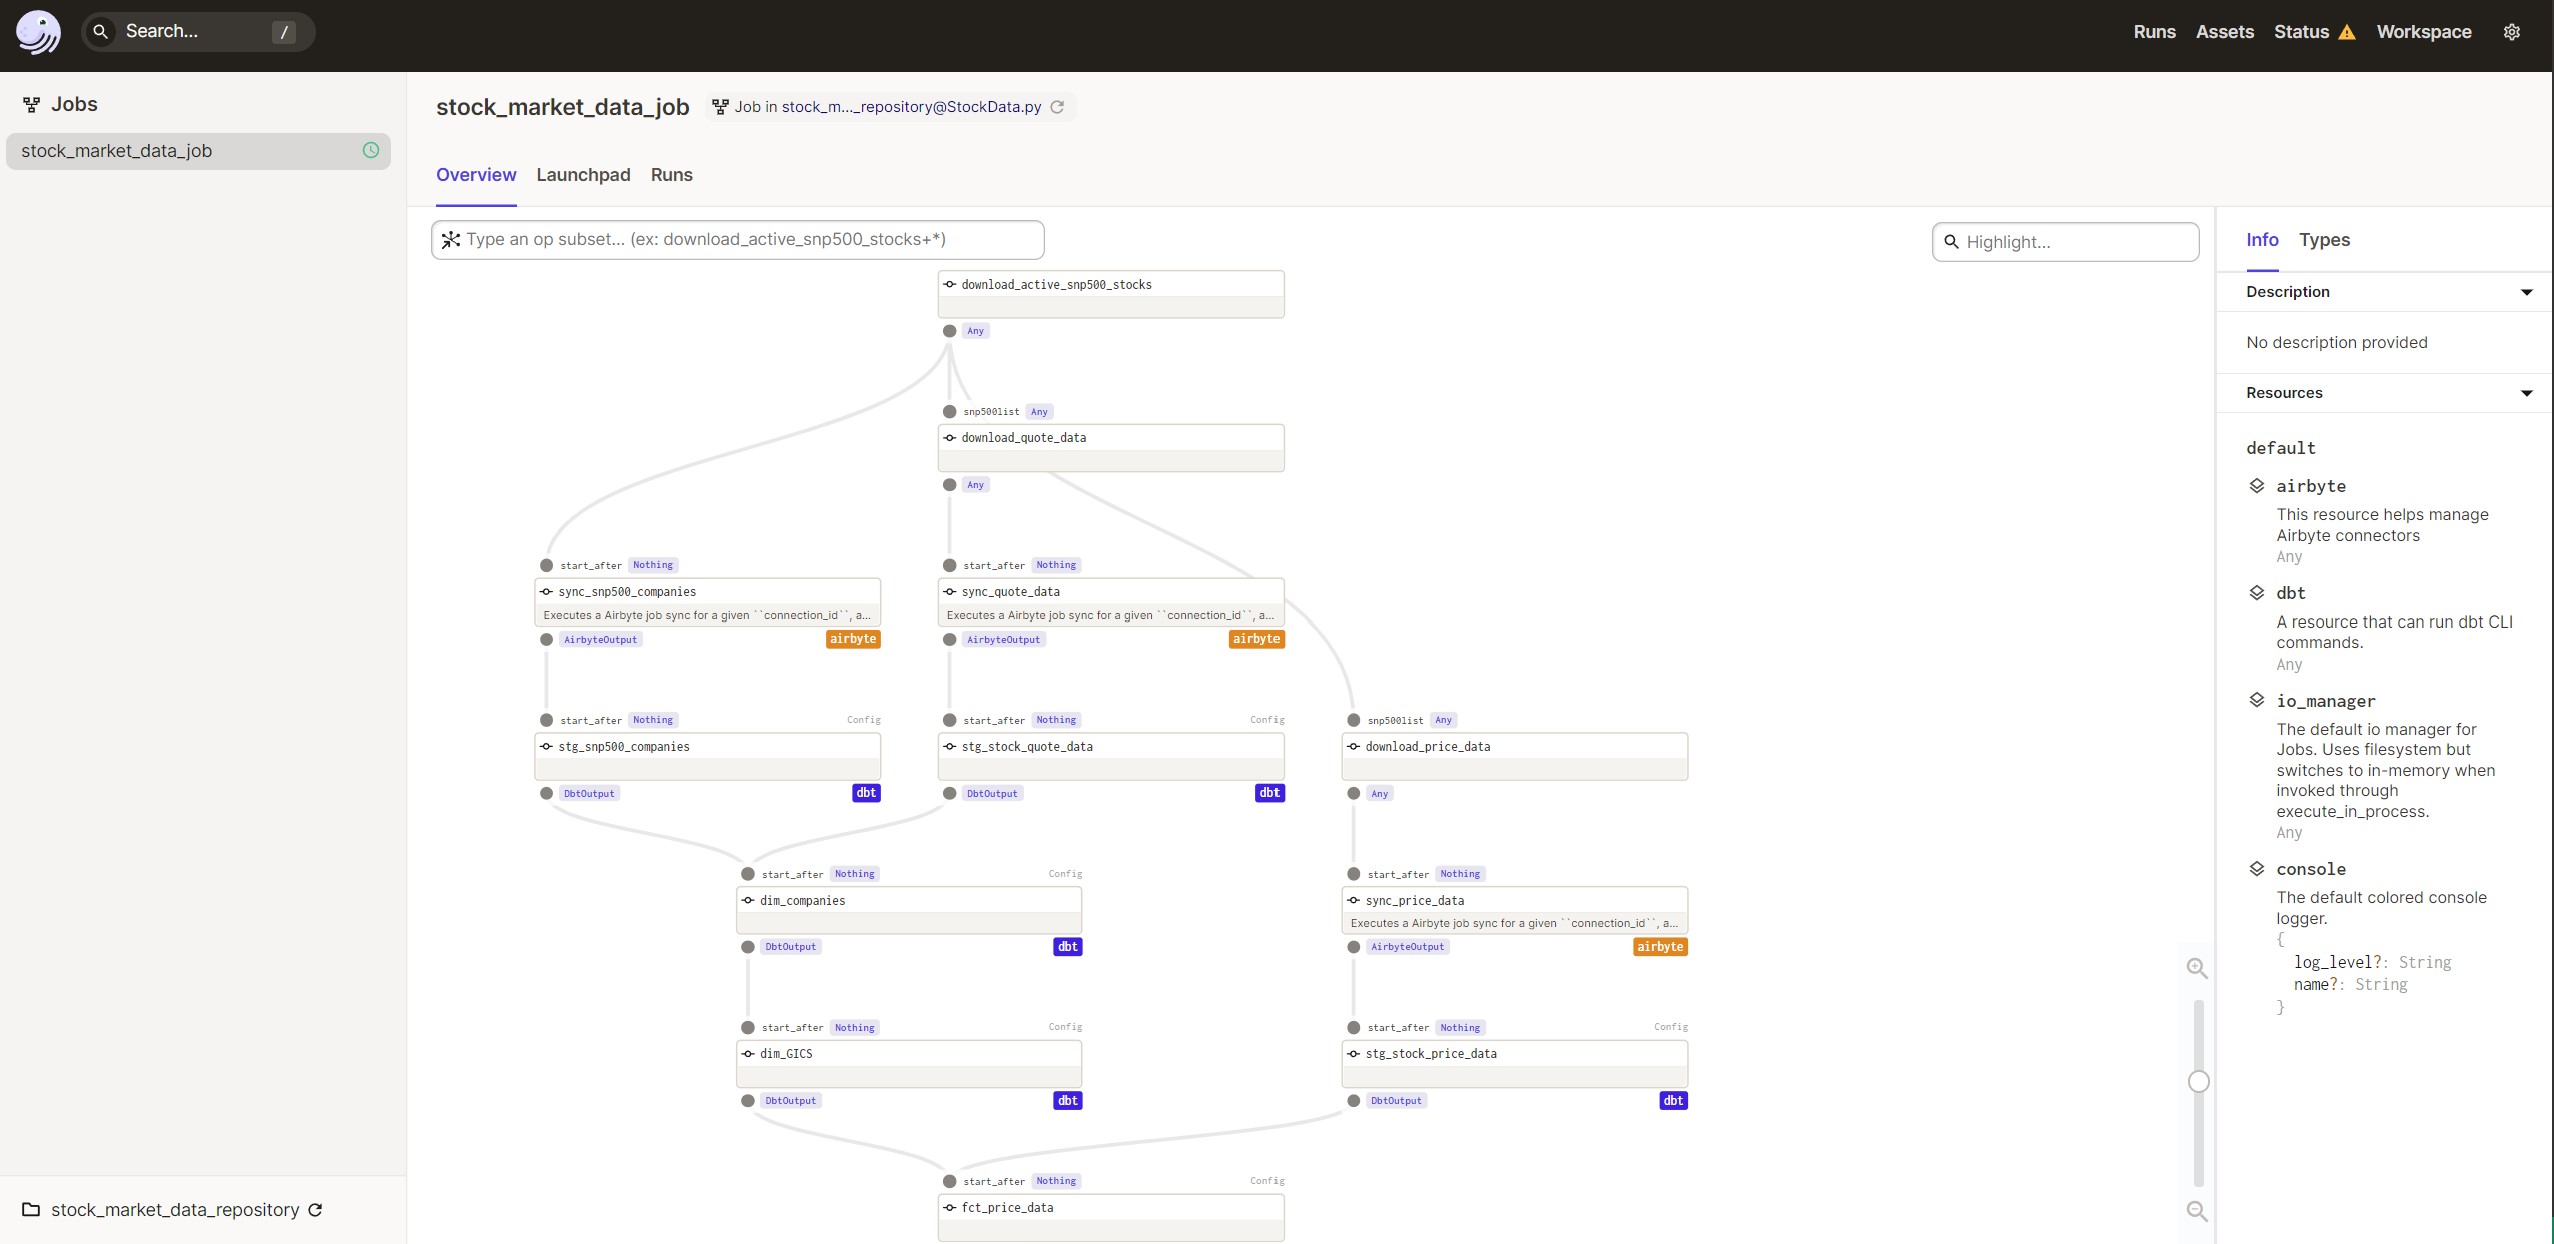Reload stock_market_data_repository icon at bottom left
Screen dimensions: 2554x1244
[x=315, y=1210]
